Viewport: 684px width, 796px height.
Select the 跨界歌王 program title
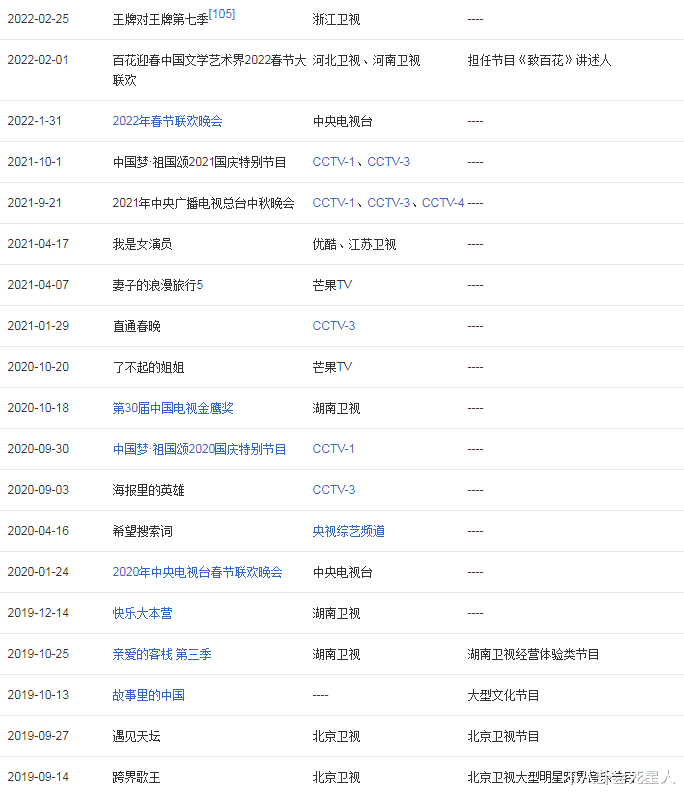point(136,777)
